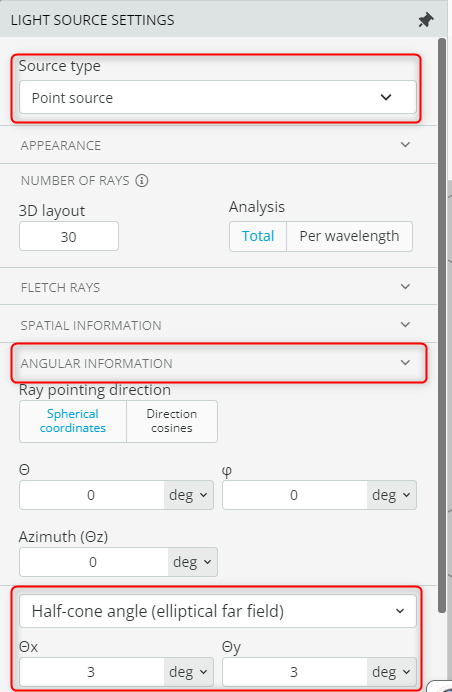Switch analysis to Per wavelength
This screenshot has height=692, width=452.
(349, 236)
